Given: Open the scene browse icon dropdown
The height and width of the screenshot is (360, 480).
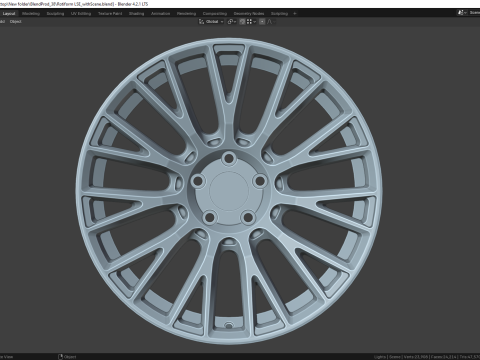Looking at the screenshot, I should tap(462, 13).
